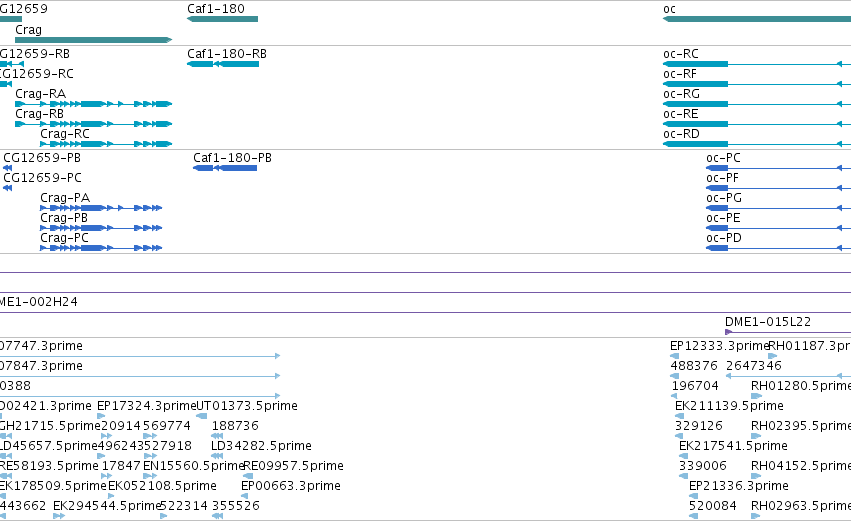Click the 520084 EST label
The height and width of the screenshot is (521, 851).
pos(713,506)
